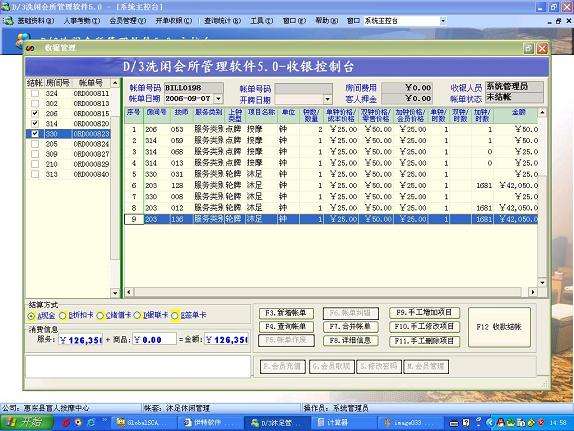Click the table's horizontal scrollbar right arrow
This screenshot has width=574, height=431.
533,292
